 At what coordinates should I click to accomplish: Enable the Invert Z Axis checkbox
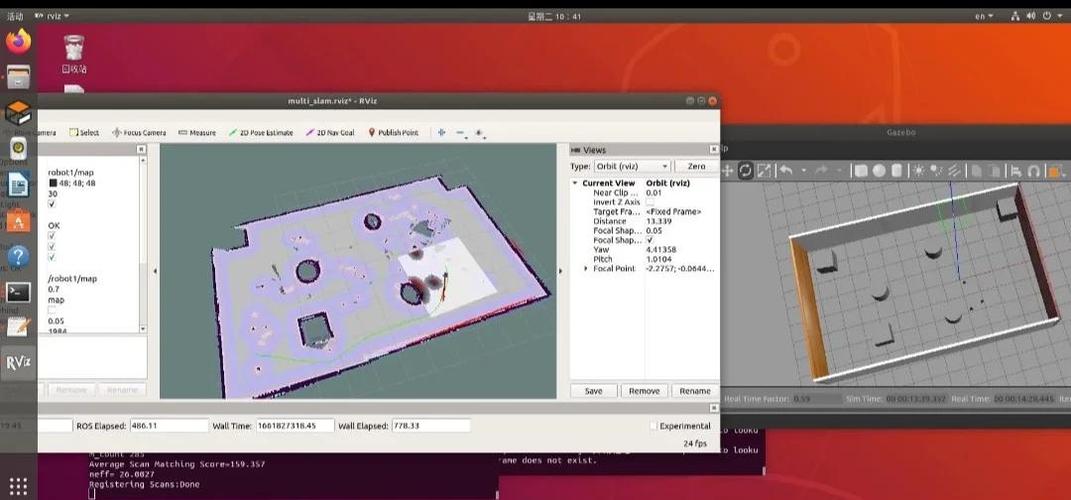tap(650, 202)
